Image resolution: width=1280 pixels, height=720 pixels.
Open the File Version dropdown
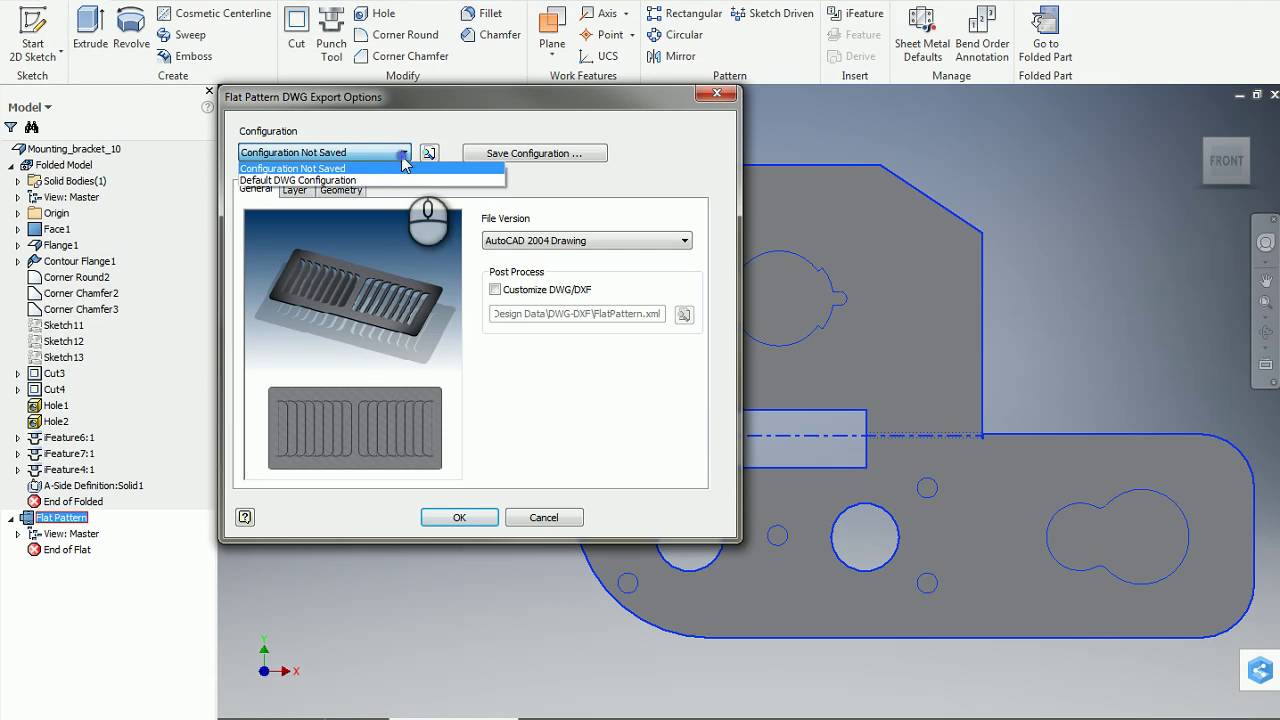(x=587, y=240)
